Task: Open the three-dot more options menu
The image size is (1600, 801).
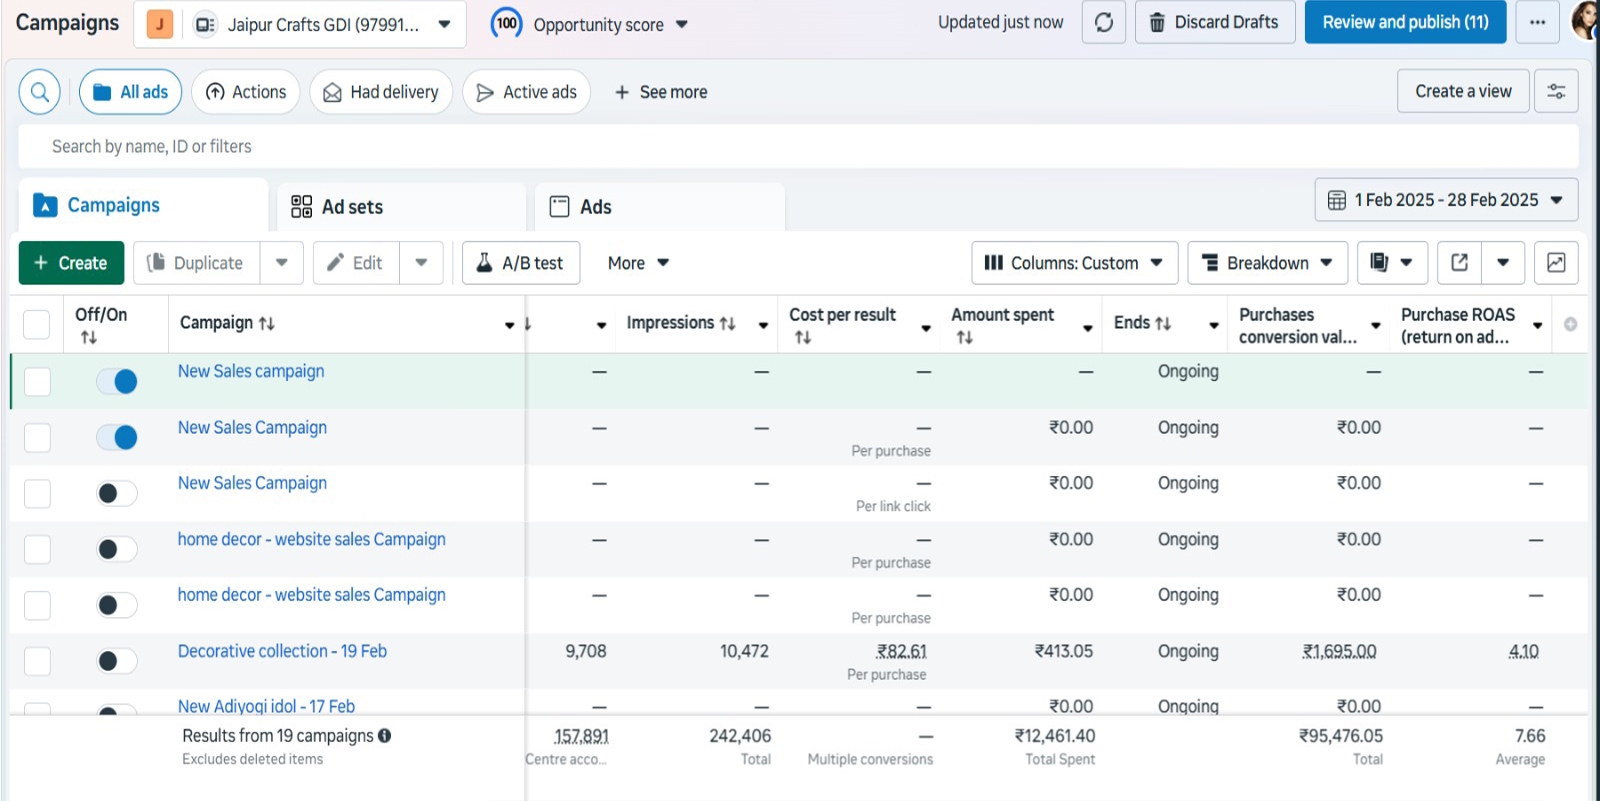Action: [x=1537, y=22]
